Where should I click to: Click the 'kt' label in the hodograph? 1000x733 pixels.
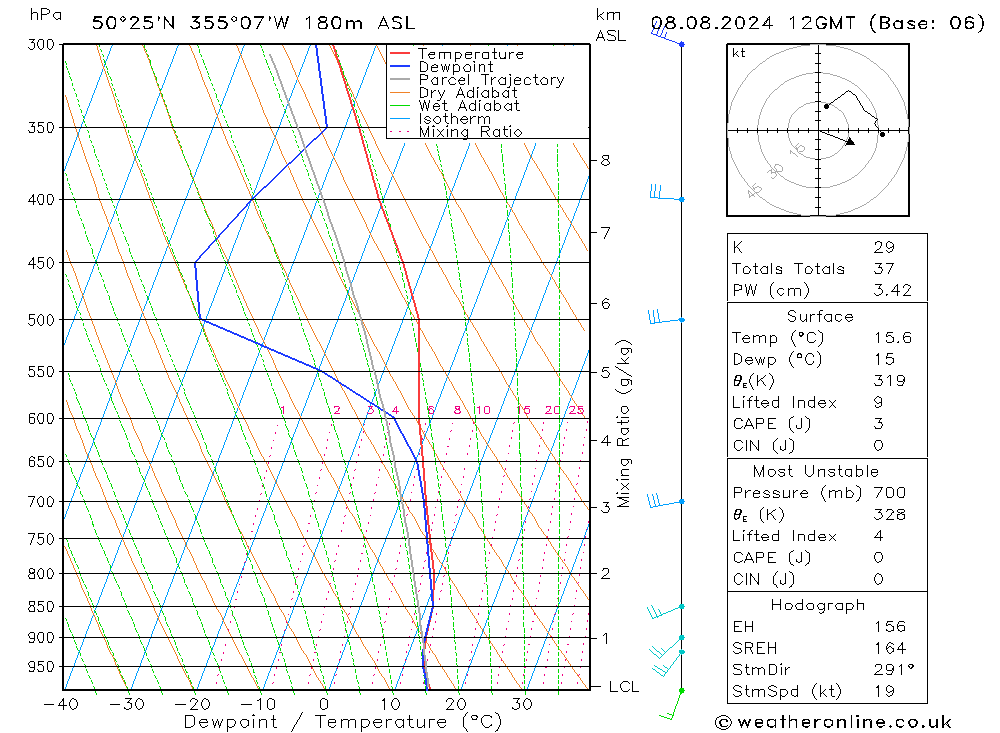(x=739, y=53)
